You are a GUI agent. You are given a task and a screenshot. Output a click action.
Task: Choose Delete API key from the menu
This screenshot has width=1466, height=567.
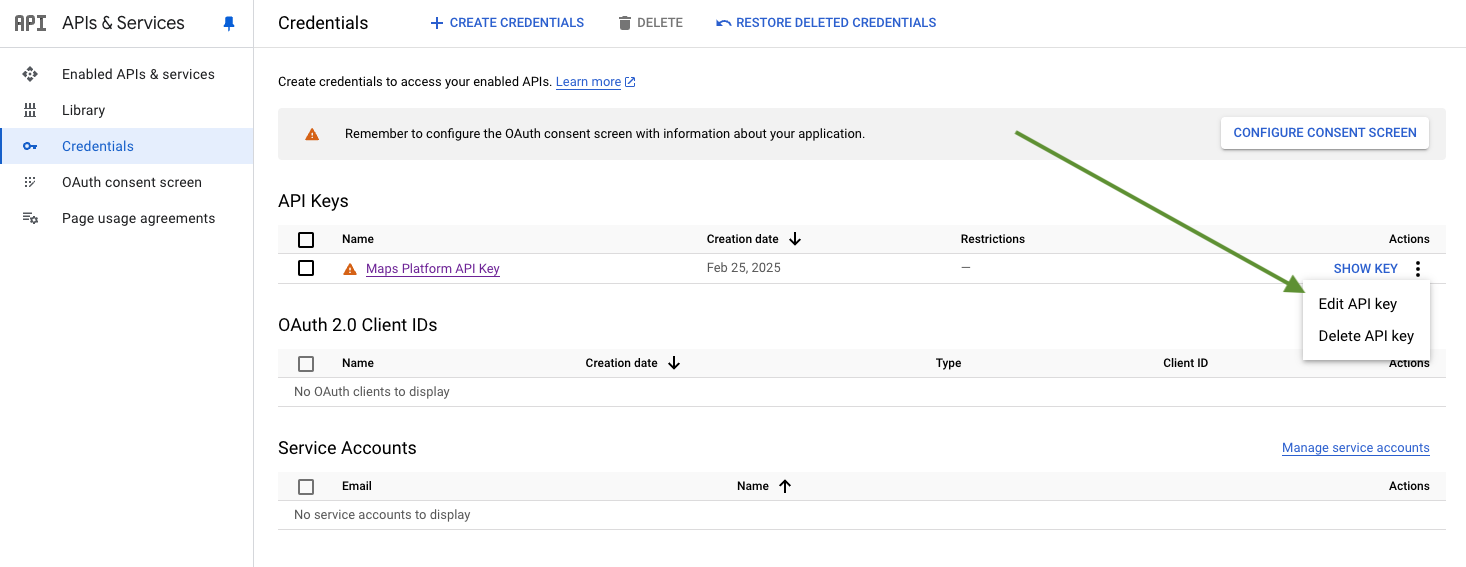(x=1367, y=336)
